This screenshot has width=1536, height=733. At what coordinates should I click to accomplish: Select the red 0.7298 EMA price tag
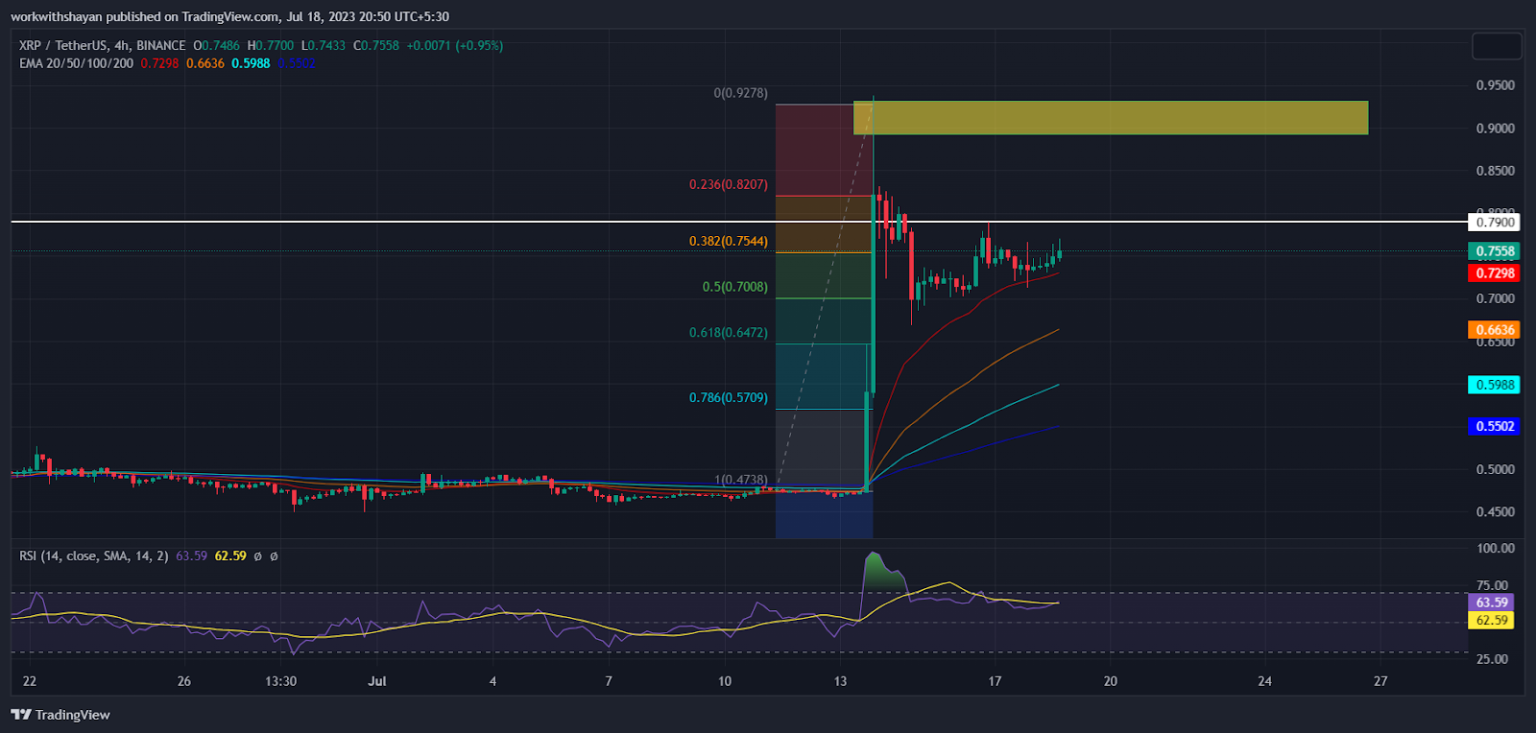pyautogui.click(x=1494, y=273)
